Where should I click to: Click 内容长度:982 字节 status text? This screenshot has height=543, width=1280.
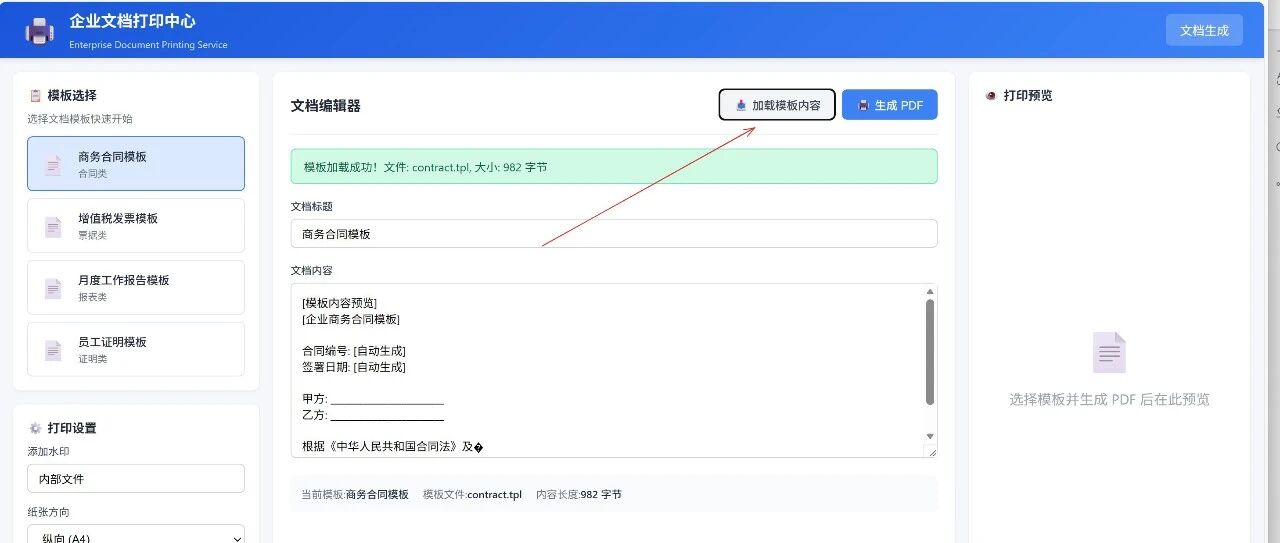(579, 495)
